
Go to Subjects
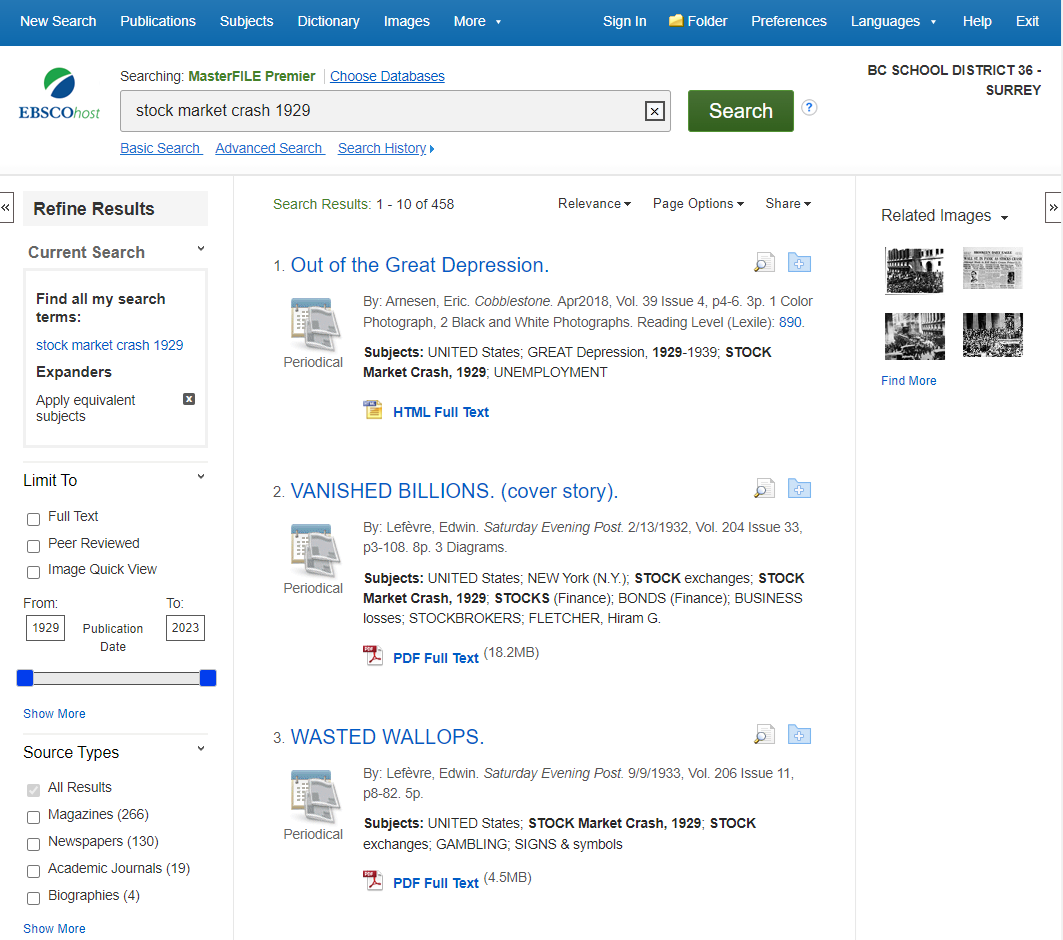pos(246,21)
